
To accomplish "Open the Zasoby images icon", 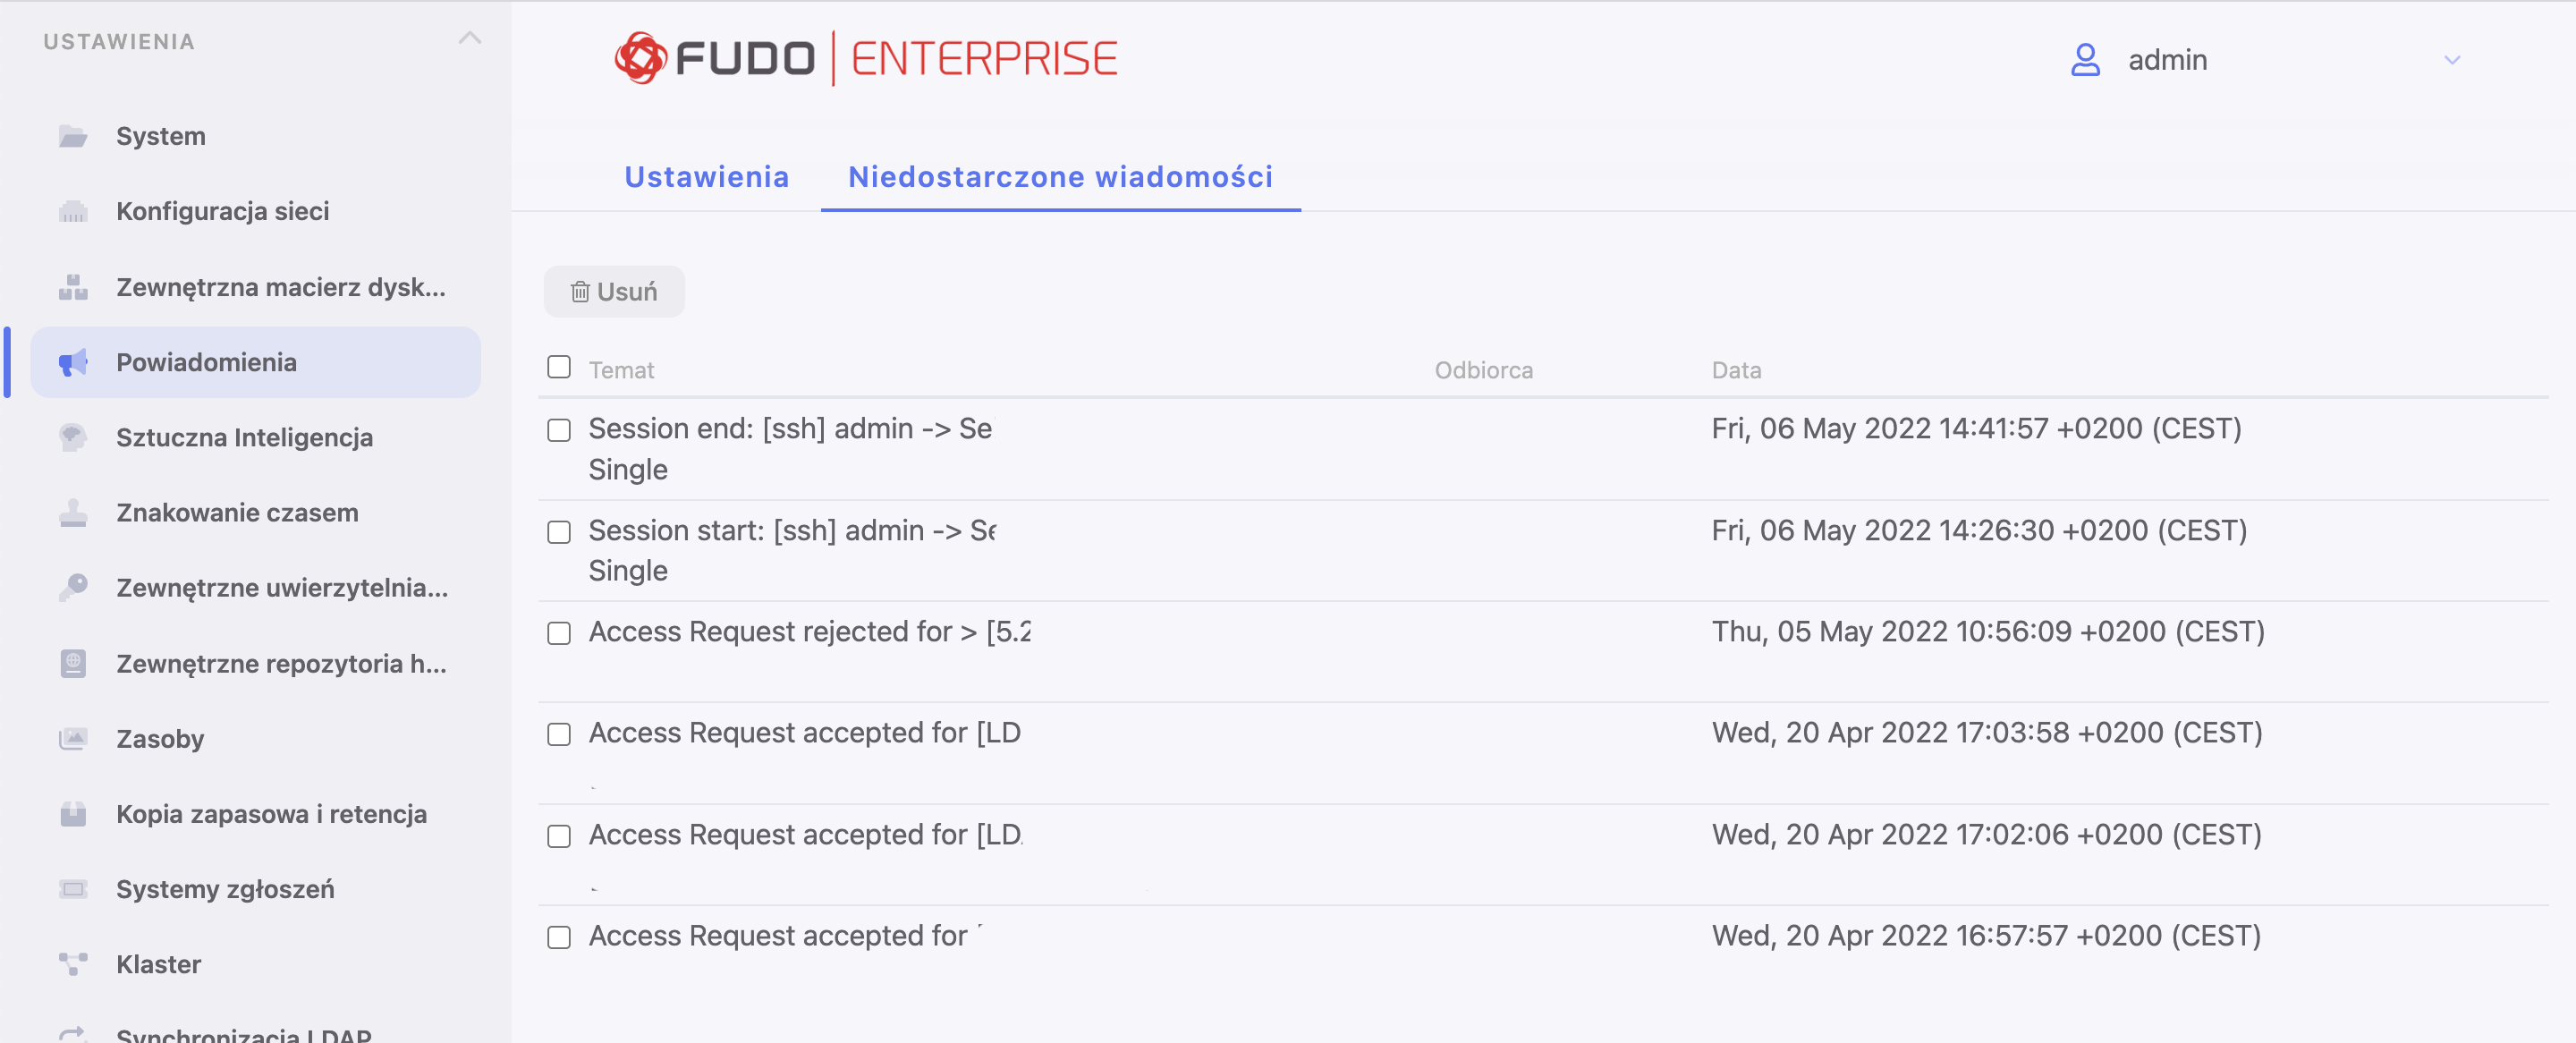I will (73, 738).
